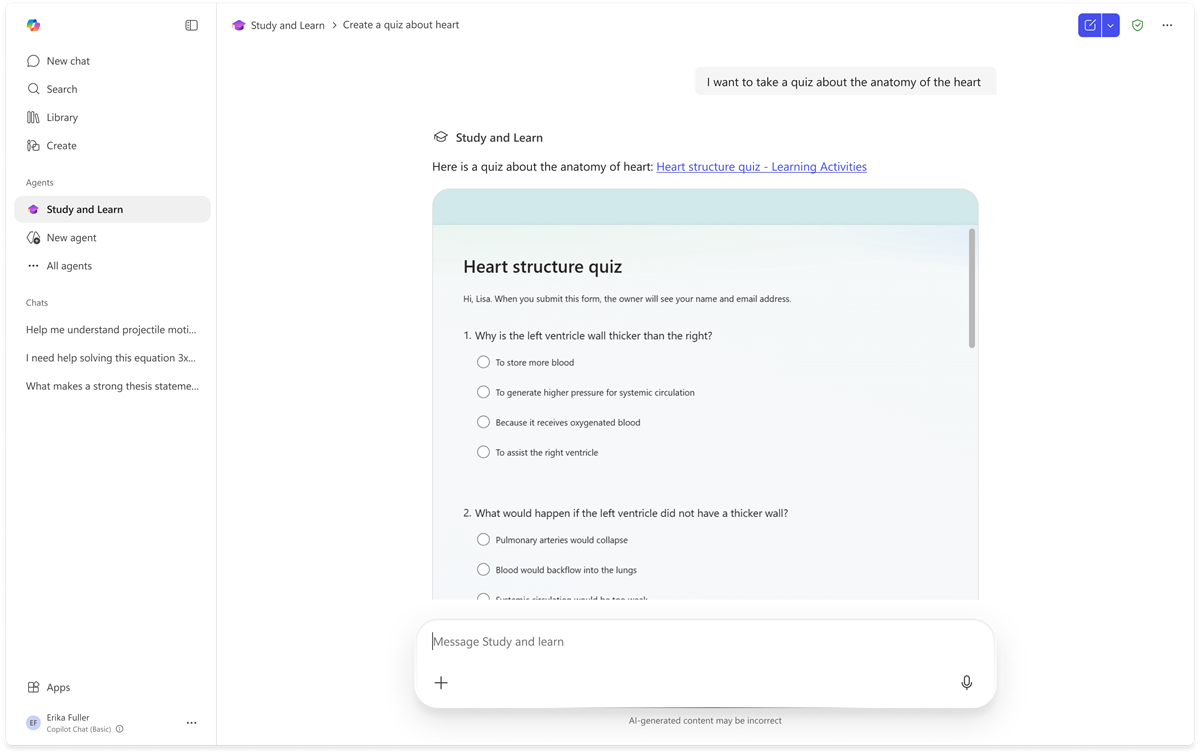Screen dimensions: 1200x754
Task: Open the Library icon in sidebar
Action: (33, 117)
